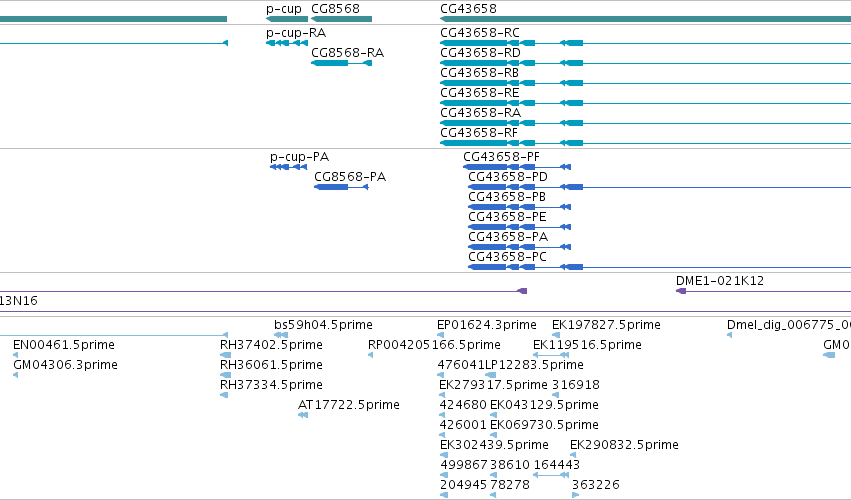Select the EK119516.5prime EST

(587, 345)
